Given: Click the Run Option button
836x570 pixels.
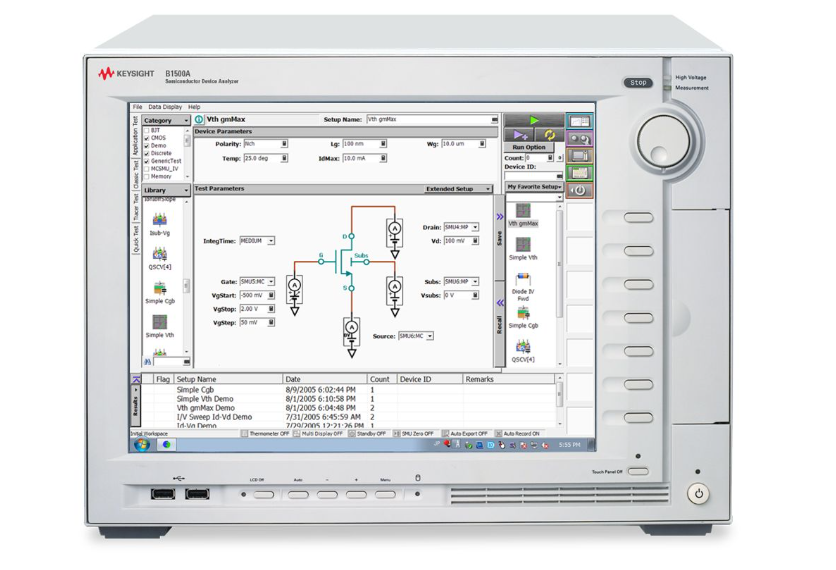Looking at the screenshot, I should [529, 147].
